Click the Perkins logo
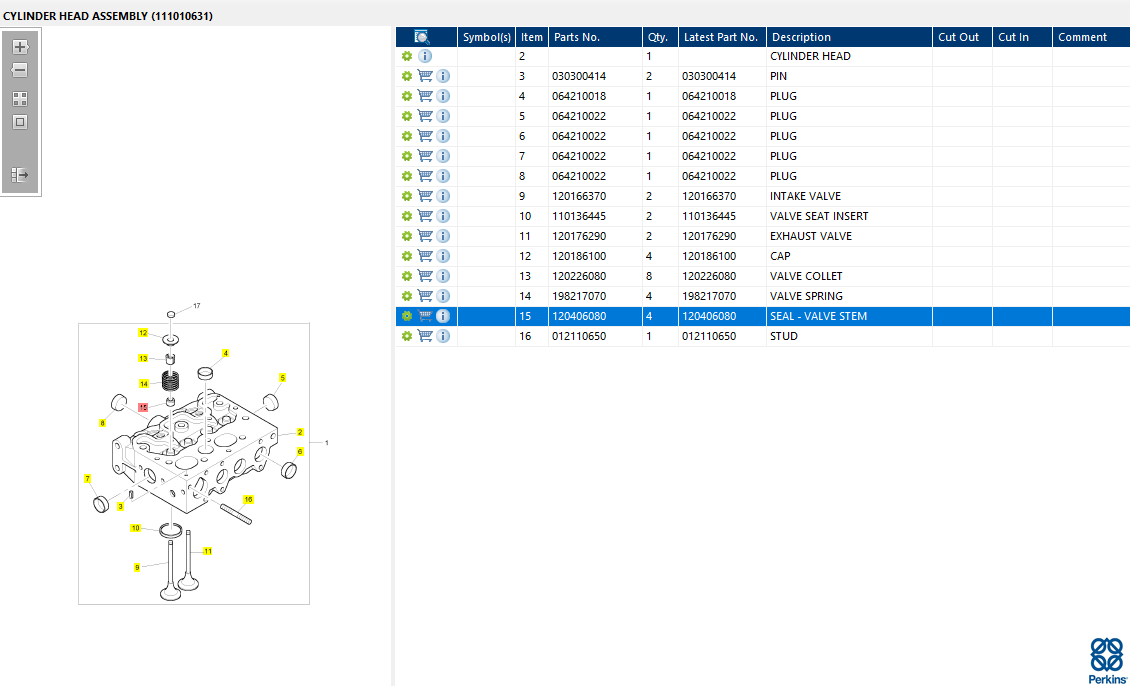This screenshot has width=1130, height=686. click(x=1106, y=660)
